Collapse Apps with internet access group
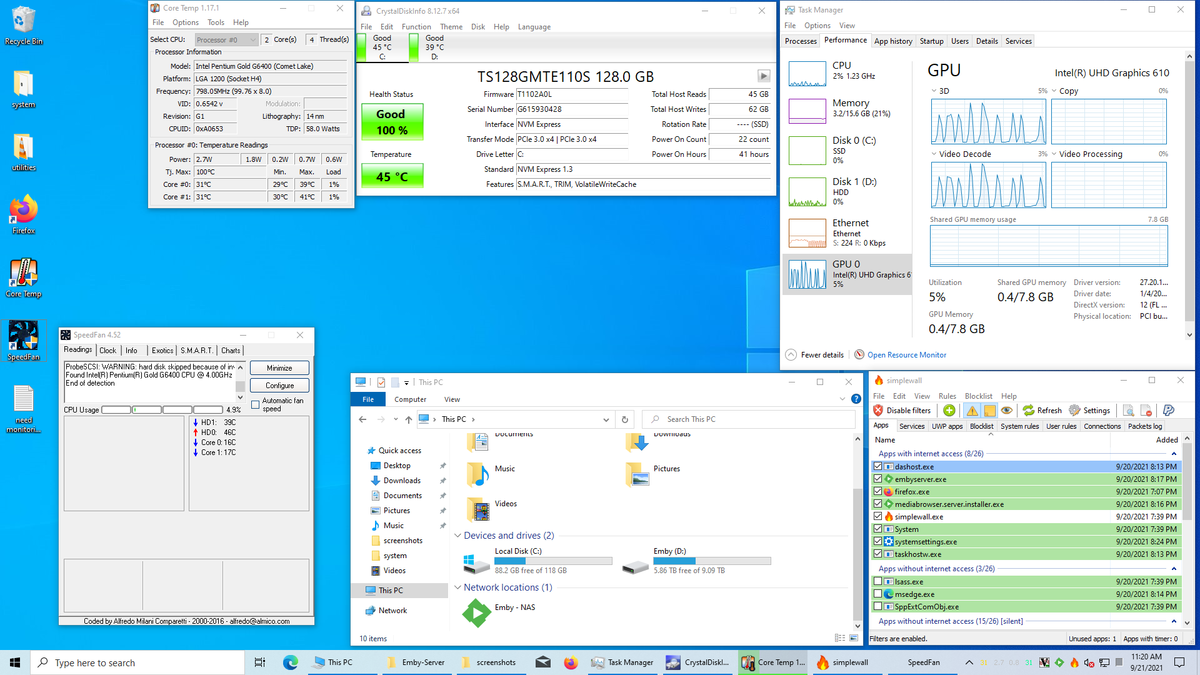 tap(1173, 453)
